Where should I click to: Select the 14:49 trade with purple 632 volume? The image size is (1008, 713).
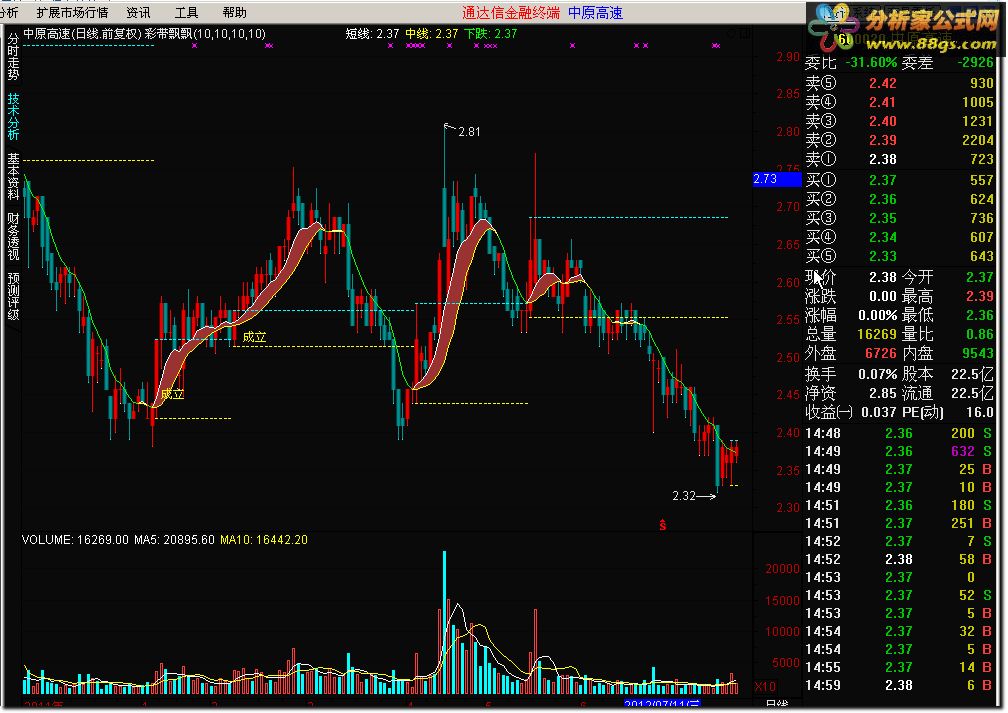(899, 451)
